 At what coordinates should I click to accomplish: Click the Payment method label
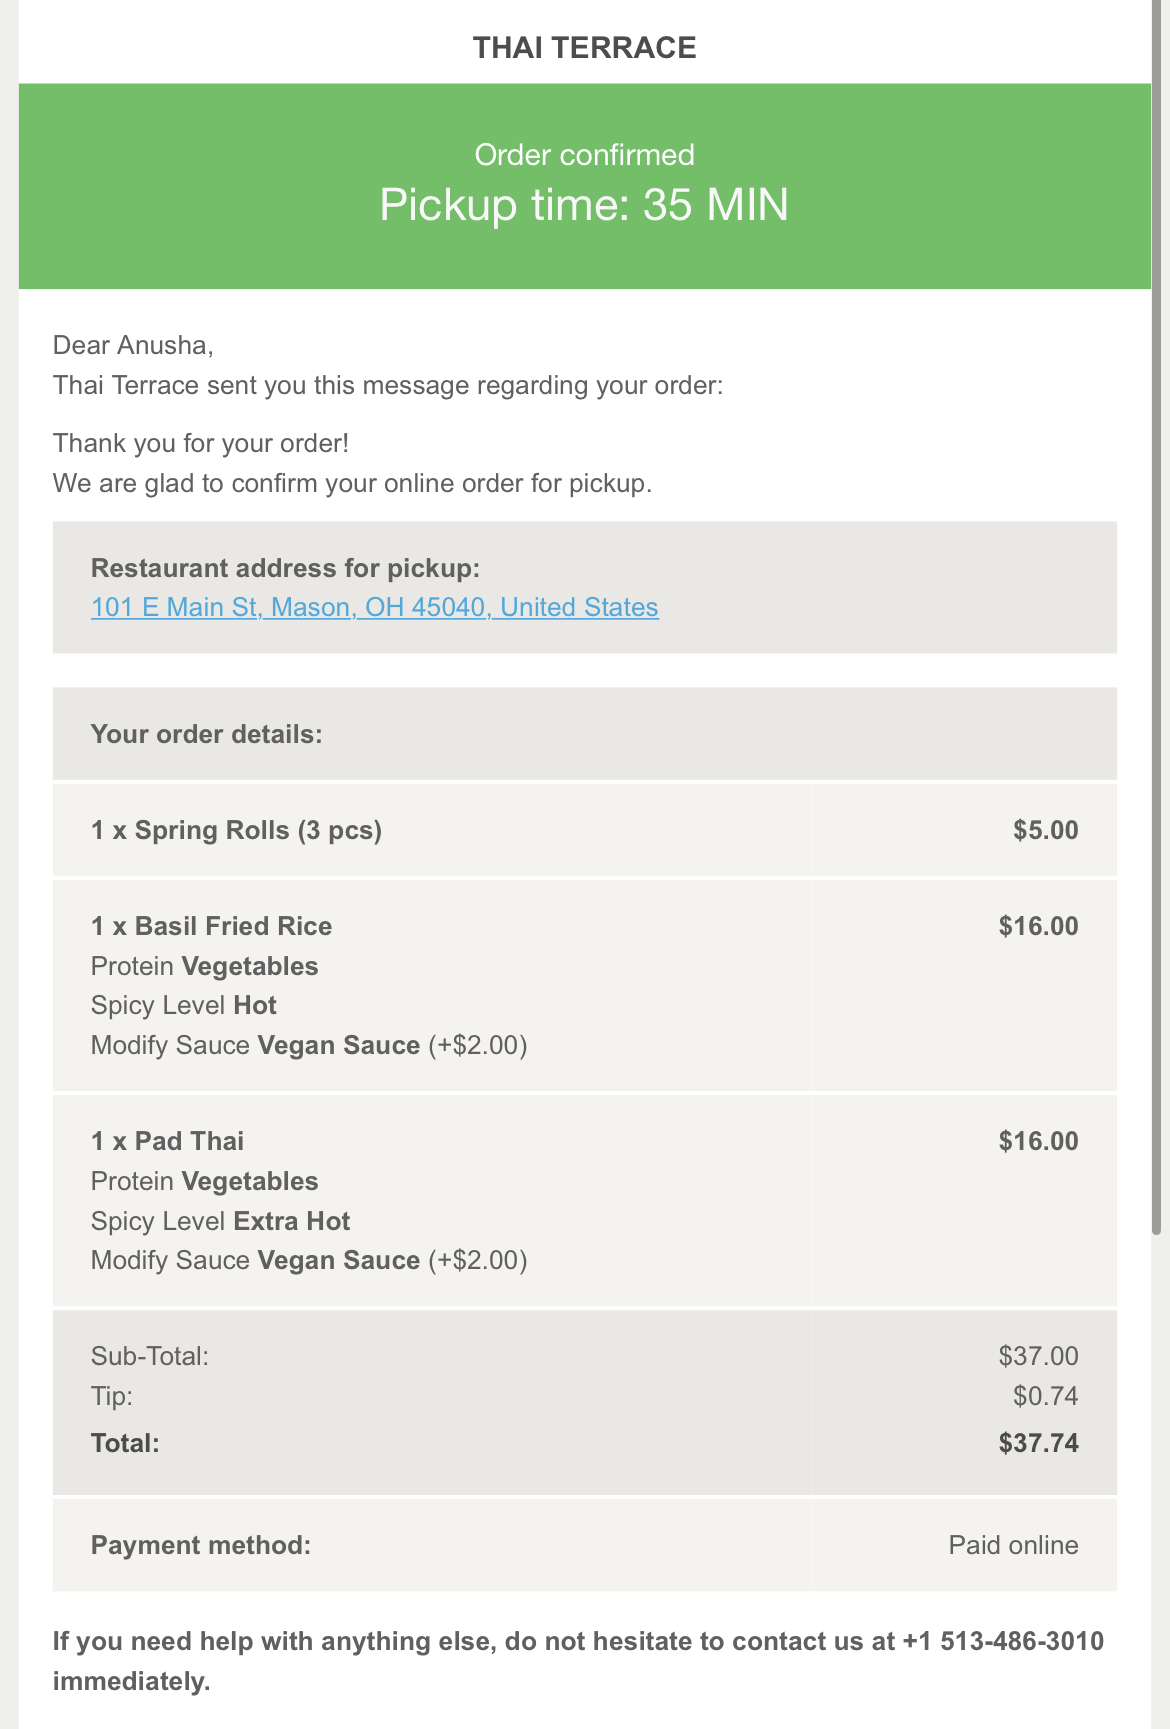click(201, 1545)
